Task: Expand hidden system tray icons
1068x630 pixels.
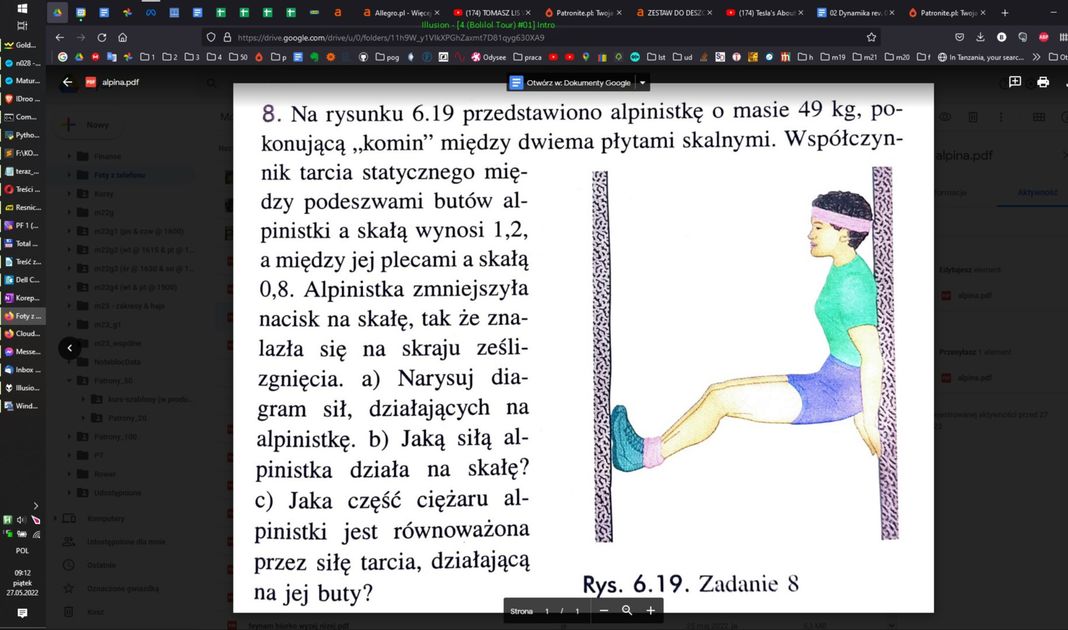Action: tap(36, 505)
